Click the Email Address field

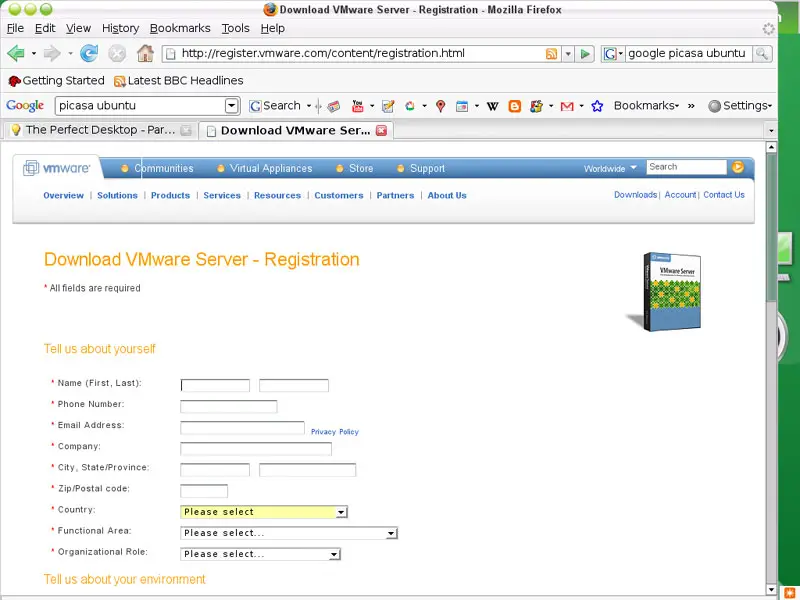pyautogui.click(x=242, y=428)
